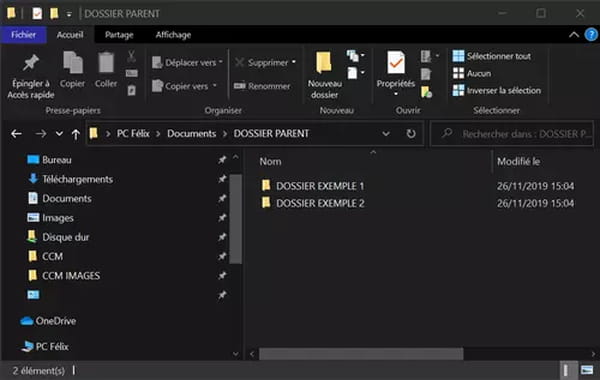Viewport: 600px width, 380px height.
Task: Click the Coller clipboard icon
Action: pos(106,62)
